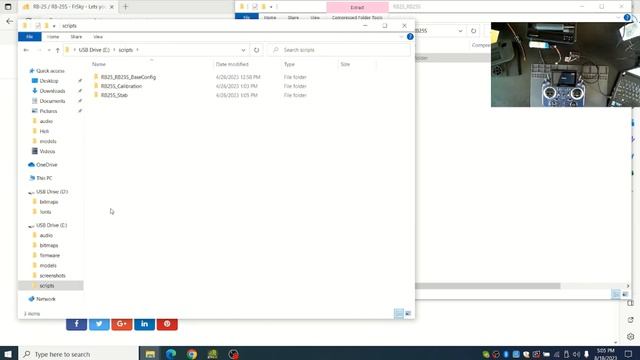
Task: Open Downloads in Quick access
Action: (52, 91)
